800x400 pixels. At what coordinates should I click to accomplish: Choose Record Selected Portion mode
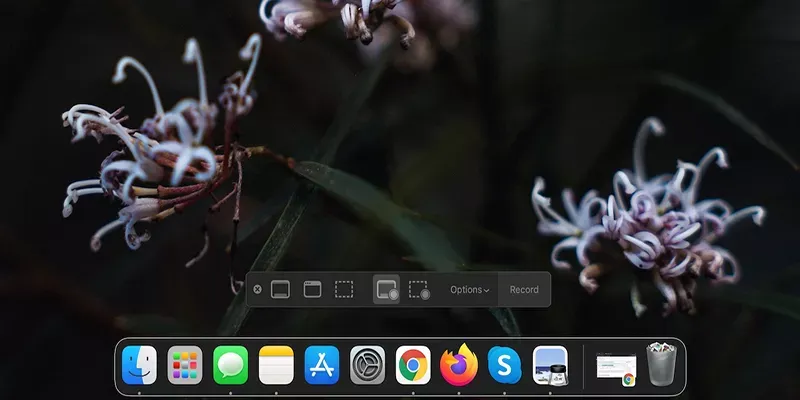[419, 290]
